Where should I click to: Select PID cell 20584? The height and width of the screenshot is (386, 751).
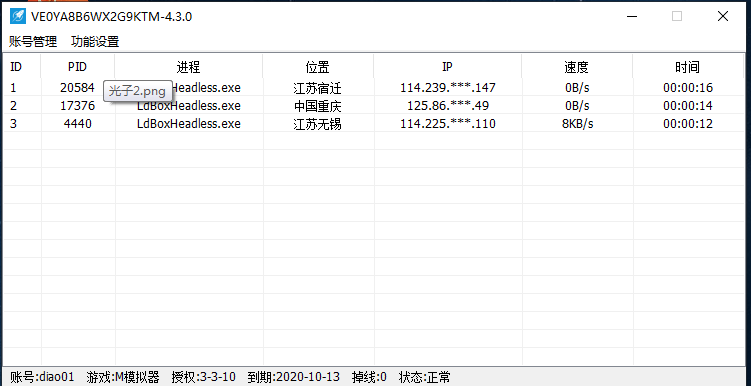point(77,88)
